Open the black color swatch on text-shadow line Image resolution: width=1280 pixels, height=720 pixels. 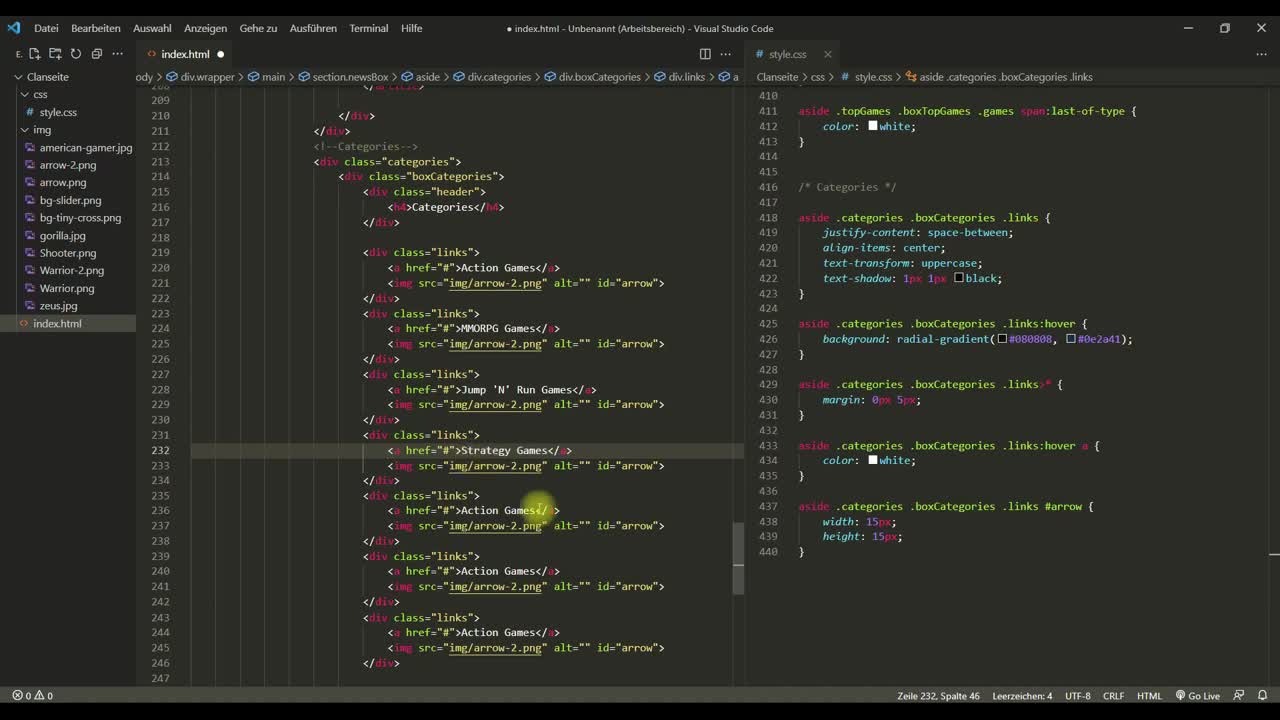pos(959,278)
